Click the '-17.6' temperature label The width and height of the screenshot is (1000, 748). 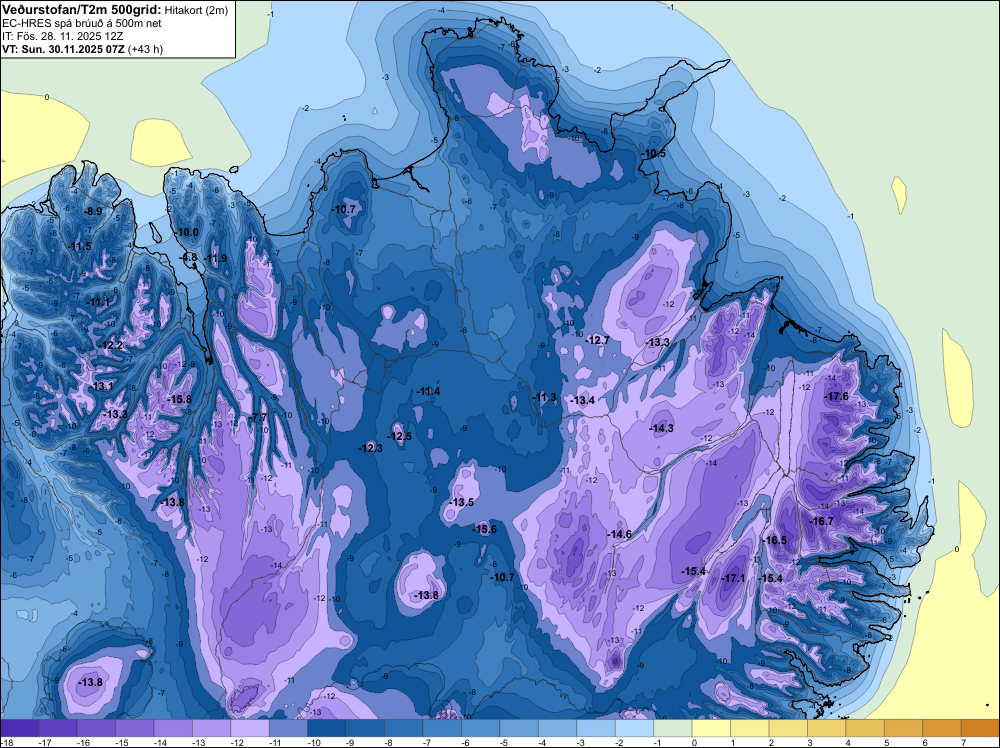point(837,396)
